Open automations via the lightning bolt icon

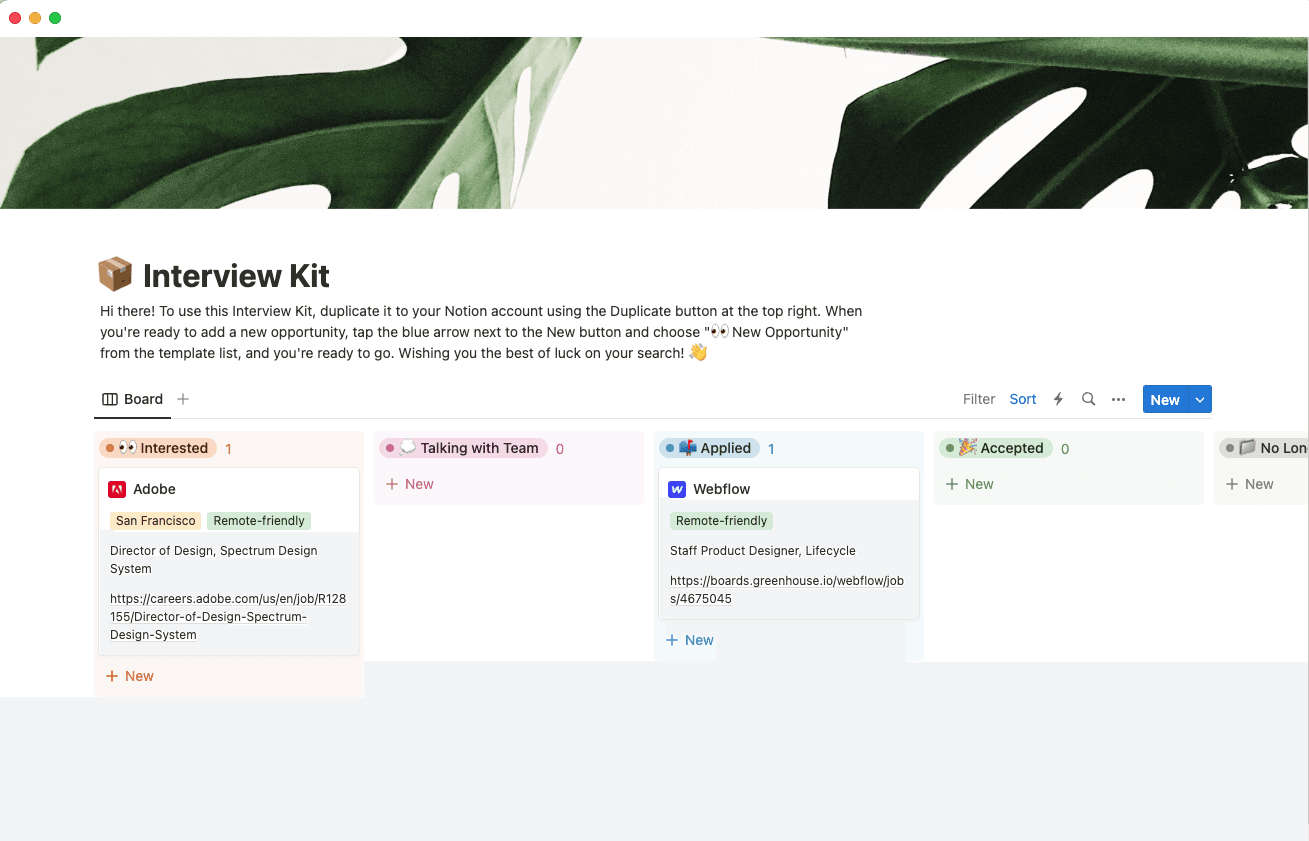(1058, 399)
